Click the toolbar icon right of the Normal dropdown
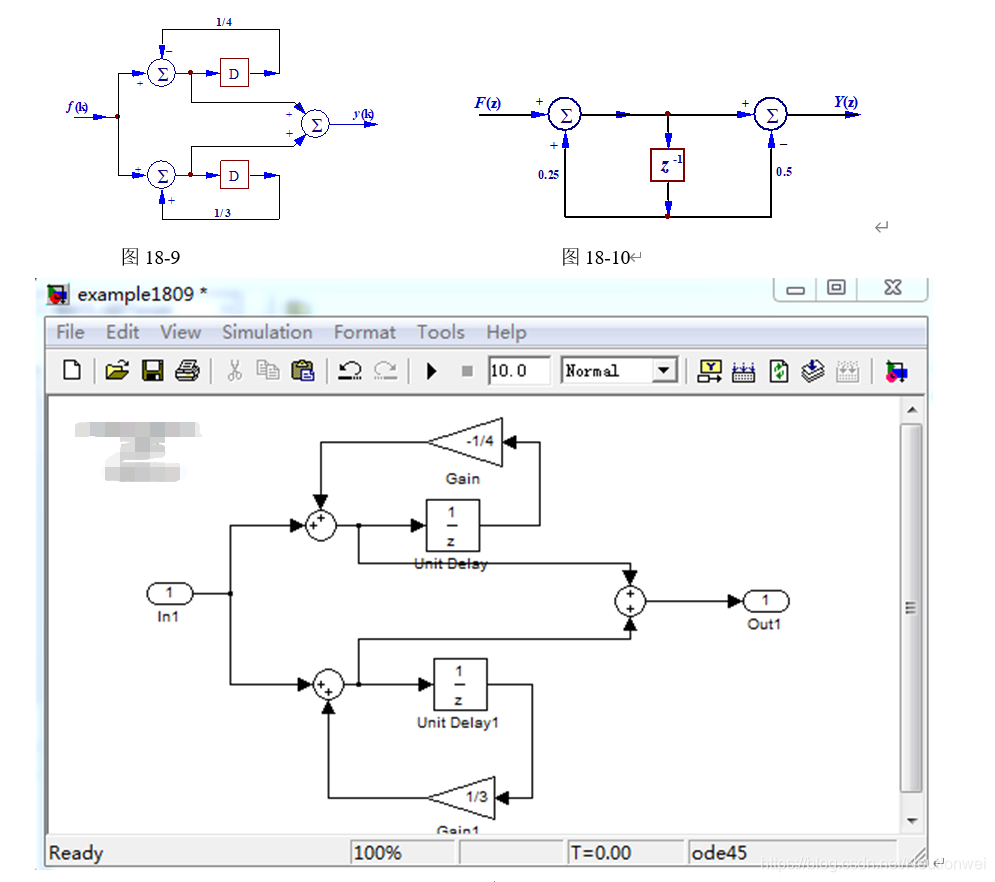The width and height of the screenshot is (995, 882). [x=709, y=371]
